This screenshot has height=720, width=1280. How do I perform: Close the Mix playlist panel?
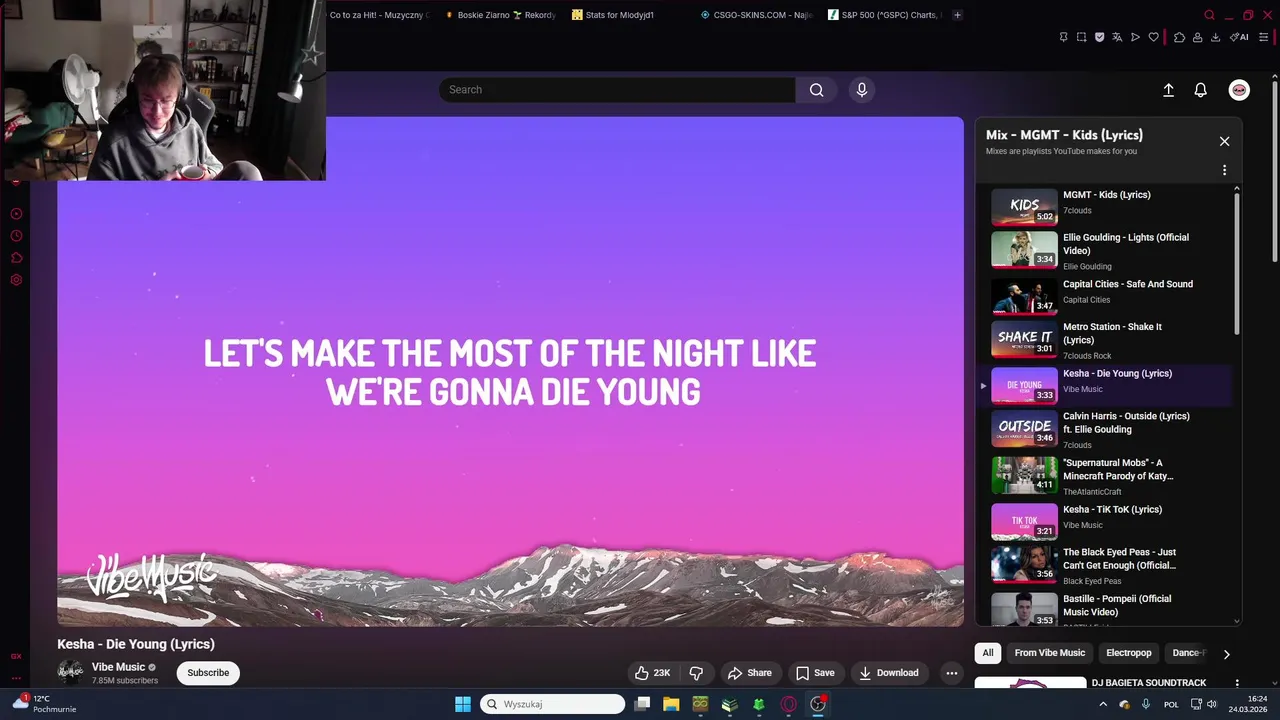coord(1224,141)
